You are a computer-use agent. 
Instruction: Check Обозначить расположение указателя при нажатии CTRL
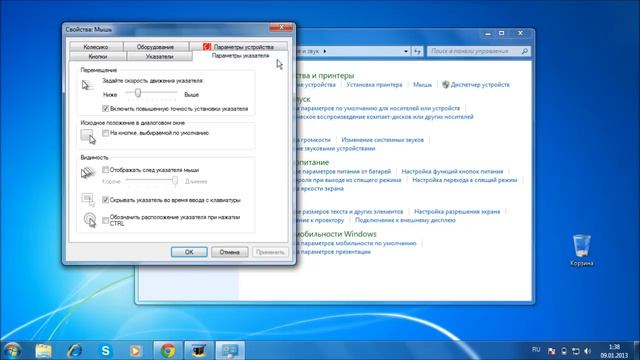105,220
